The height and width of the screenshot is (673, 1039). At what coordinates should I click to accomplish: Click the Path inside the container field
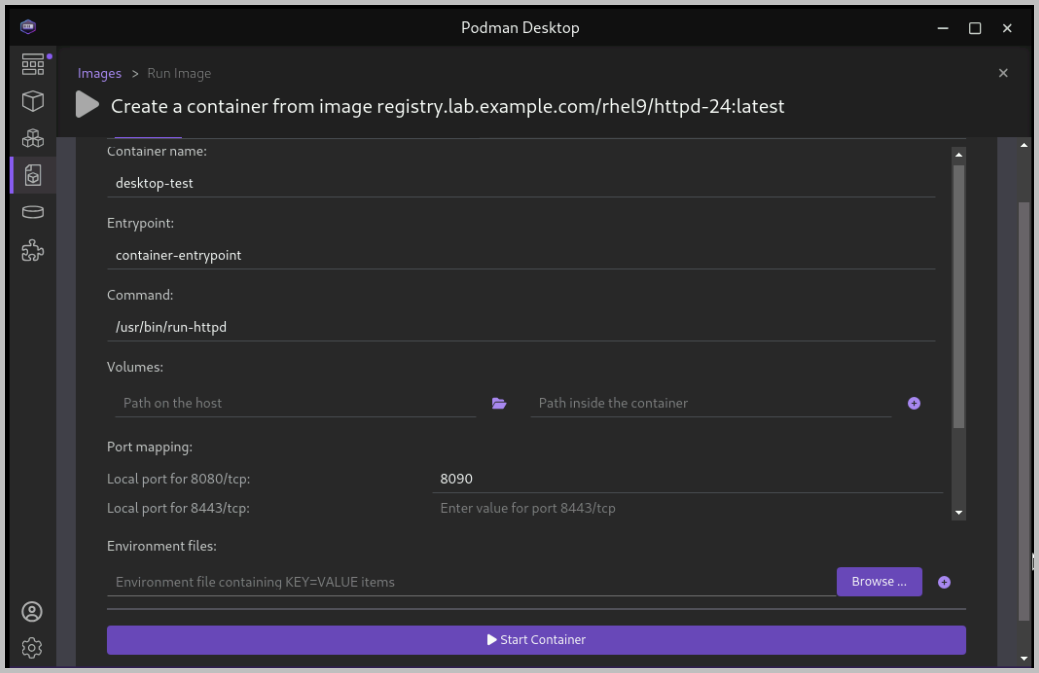point(710,403)
